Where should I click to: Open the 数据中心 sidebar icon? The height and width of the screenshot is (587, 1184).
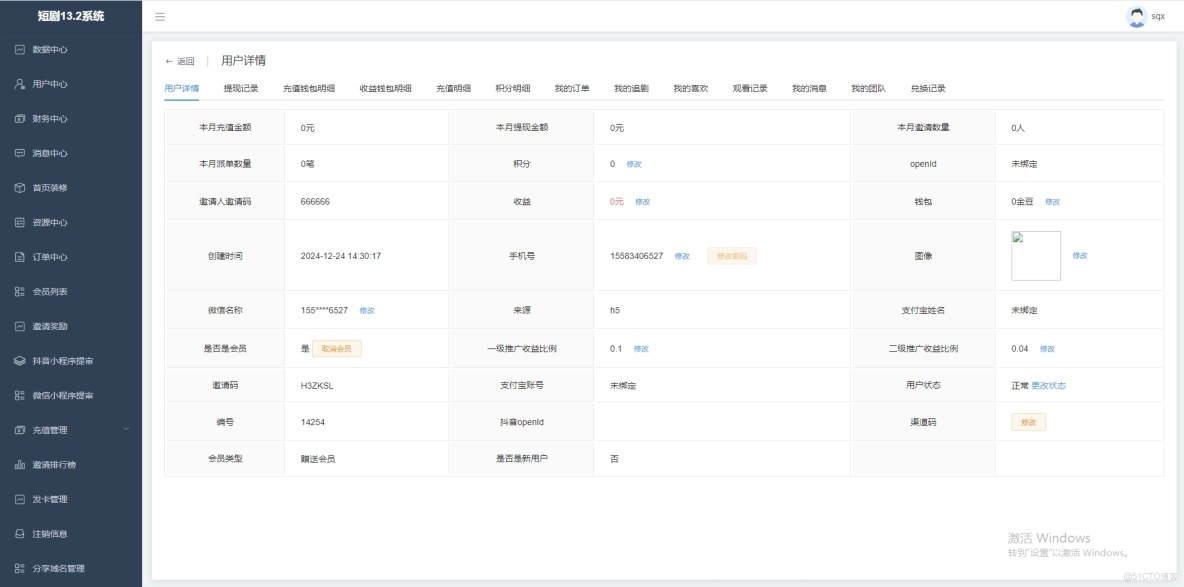pyautogui.click(x=51, y=48)
